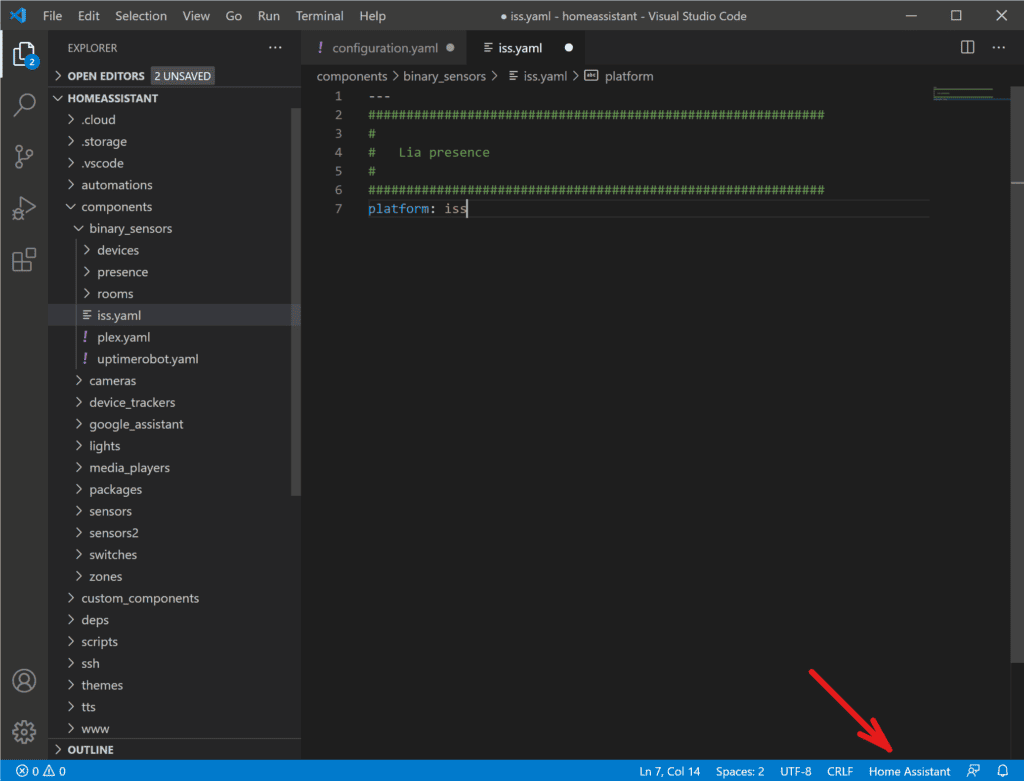This screenshot has height=781, width=1024.
Task: Expand the .vscode folder
Action: [x=175, y=163]
